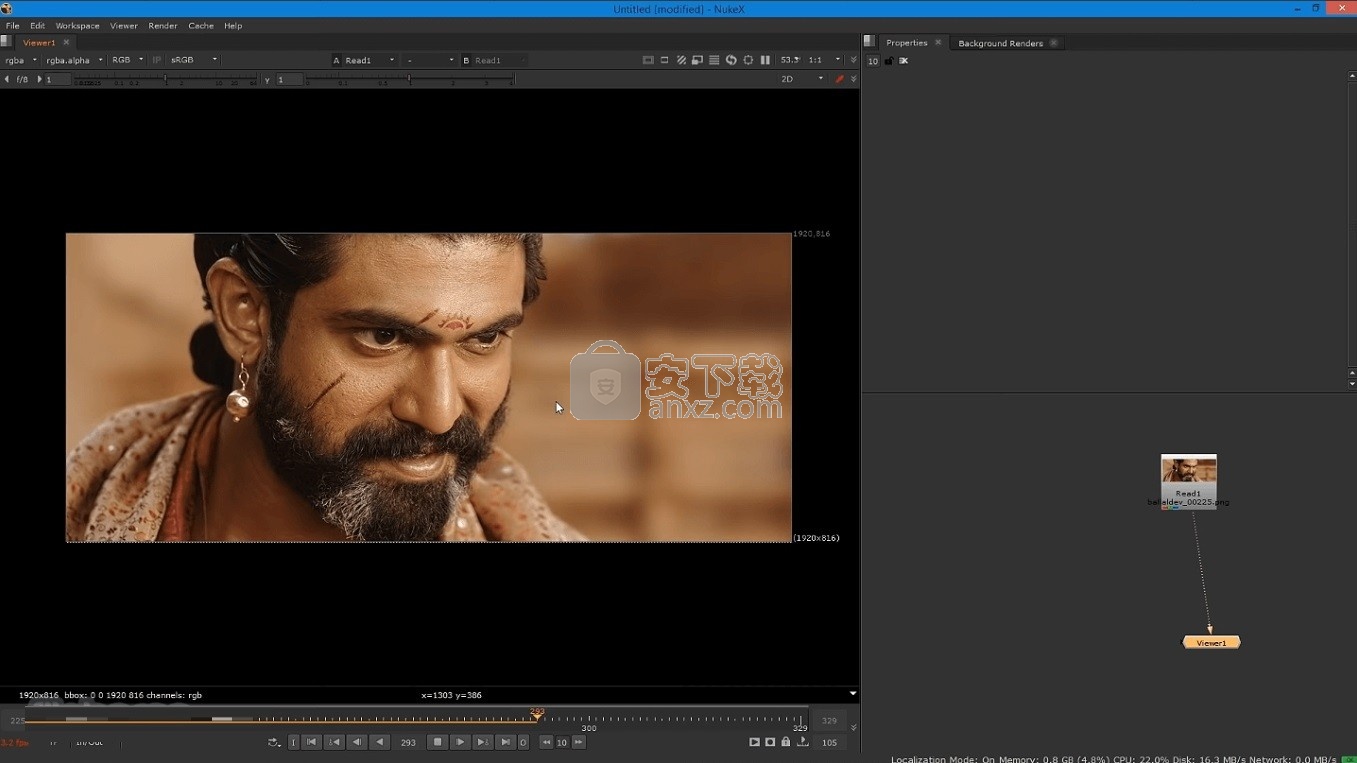
Task: Click the decrease gain left arrow beside f/8
Action: (x=7, y=79)
